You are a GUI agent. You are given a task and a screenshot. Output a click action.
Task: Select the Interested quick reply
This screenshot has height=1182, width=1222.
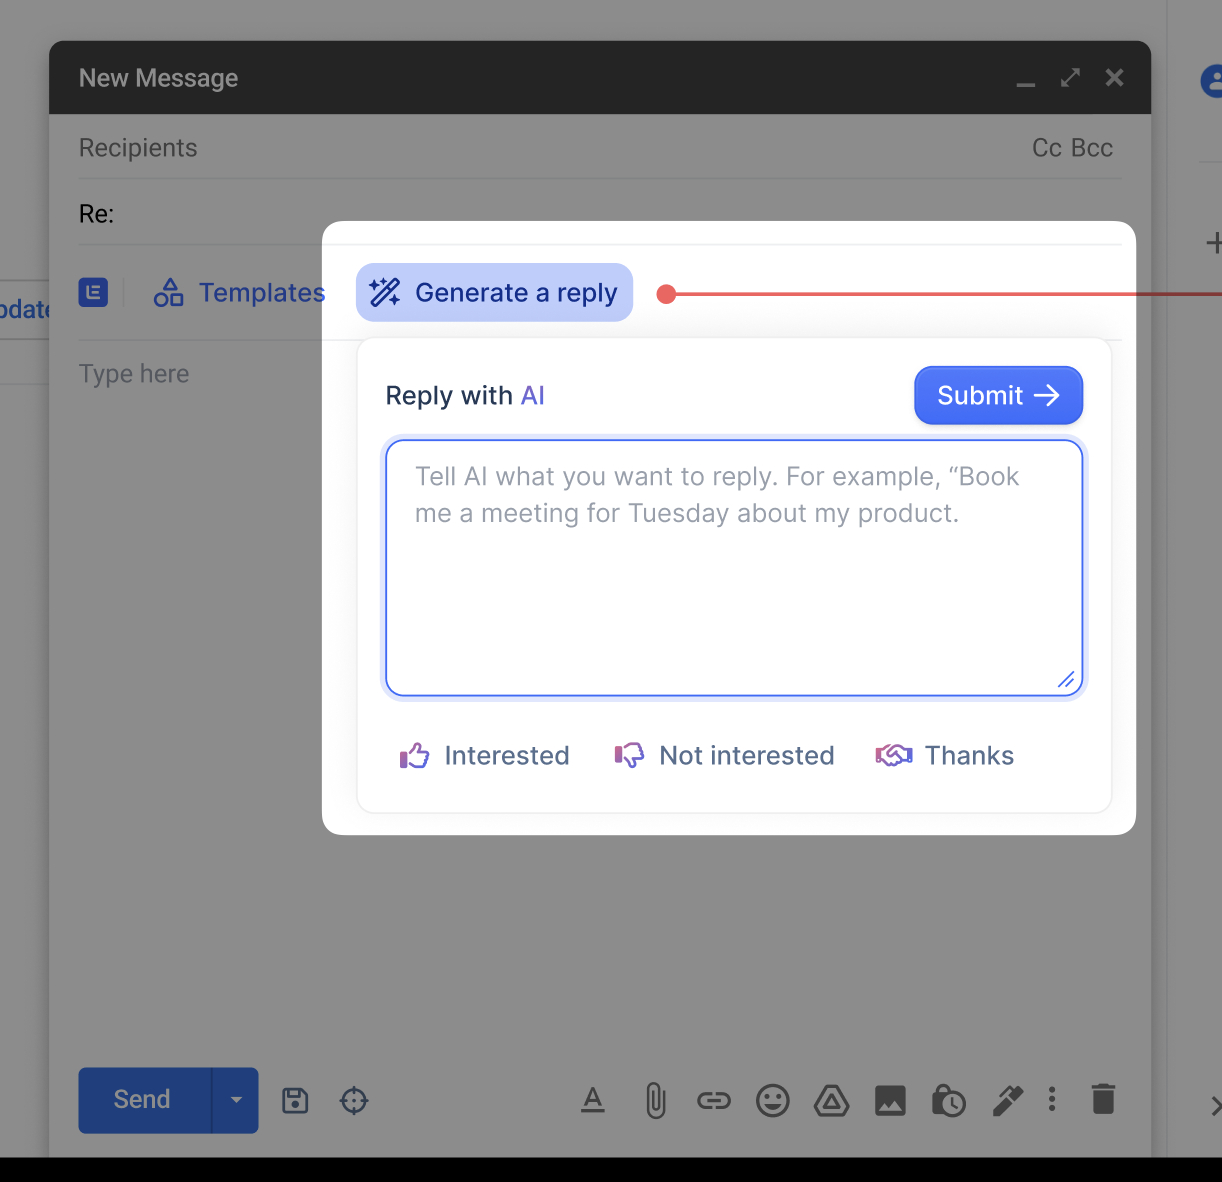[484, 755]
